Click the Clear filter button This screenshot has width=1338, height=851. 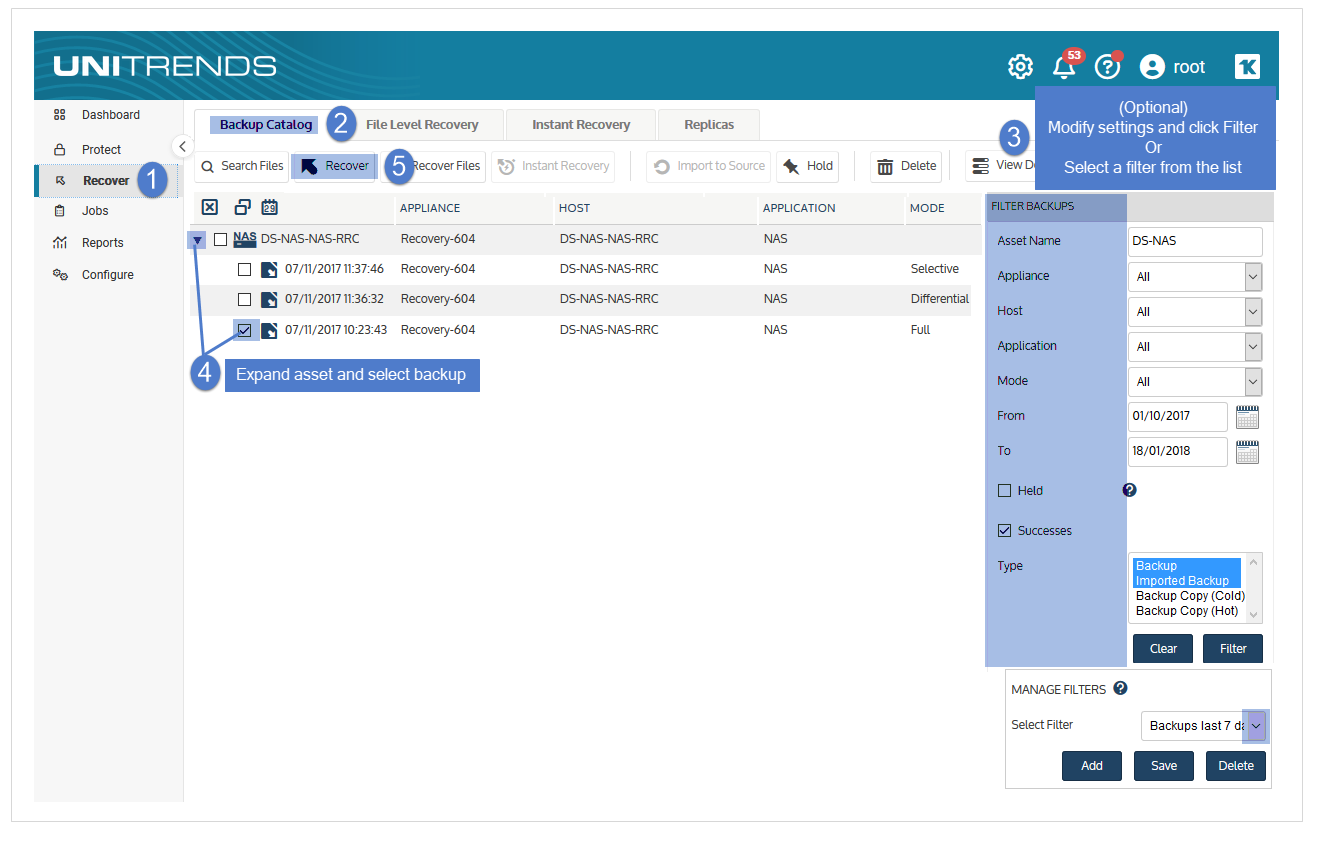click(x=1163, y=649)
